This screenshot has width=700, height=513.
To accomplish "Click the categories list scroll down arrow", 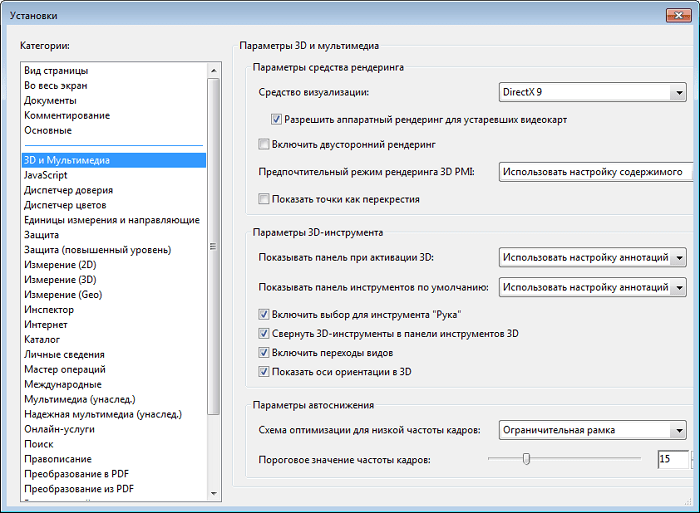I will [213, 493].
